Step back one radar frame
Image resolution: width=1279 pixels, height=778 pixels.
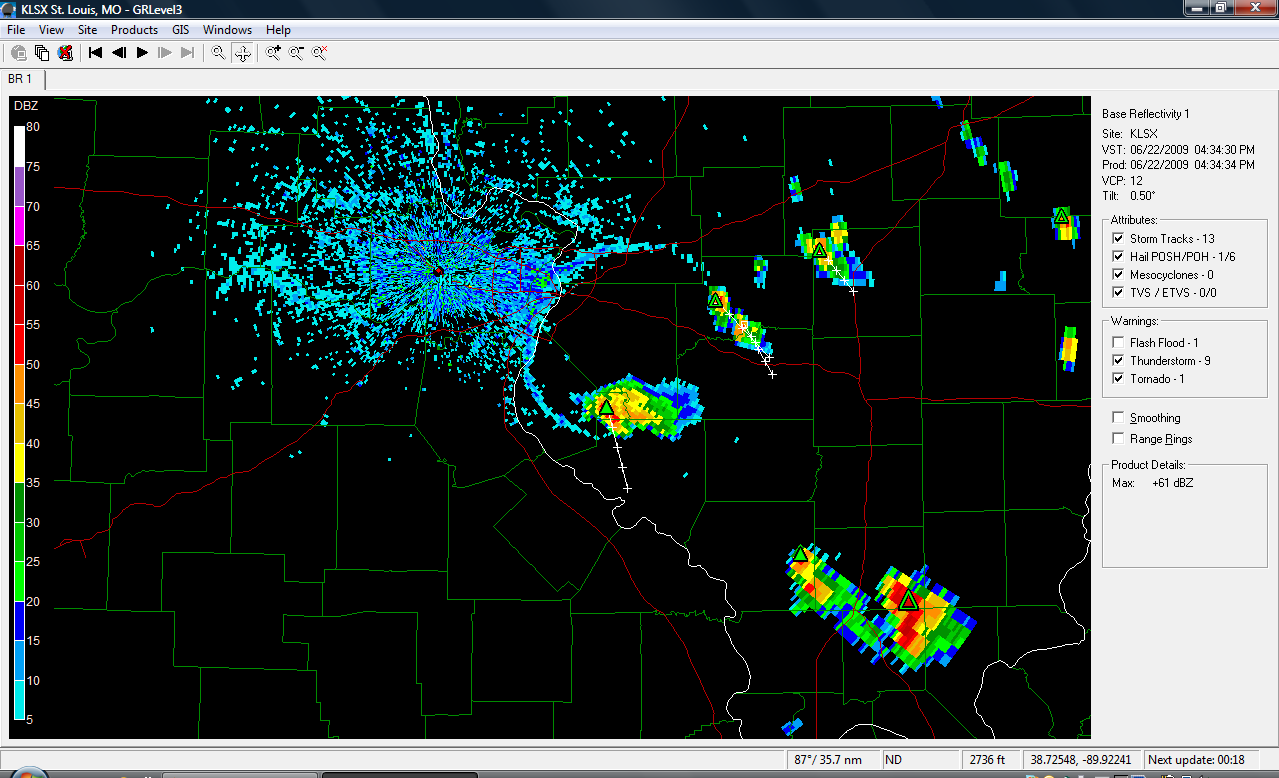click(x=119, y=53)
